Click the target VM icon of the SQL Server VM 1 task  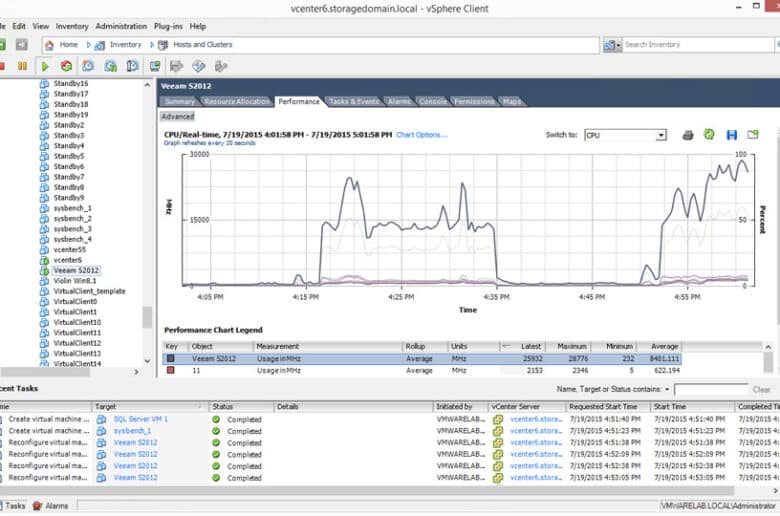(x=101, y=419)
